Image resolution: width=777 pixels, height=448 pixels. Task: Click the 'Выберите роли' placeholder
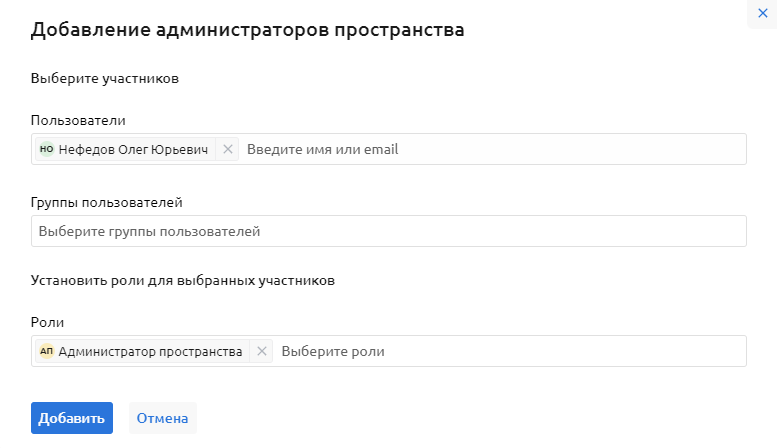tap(333, 351)
